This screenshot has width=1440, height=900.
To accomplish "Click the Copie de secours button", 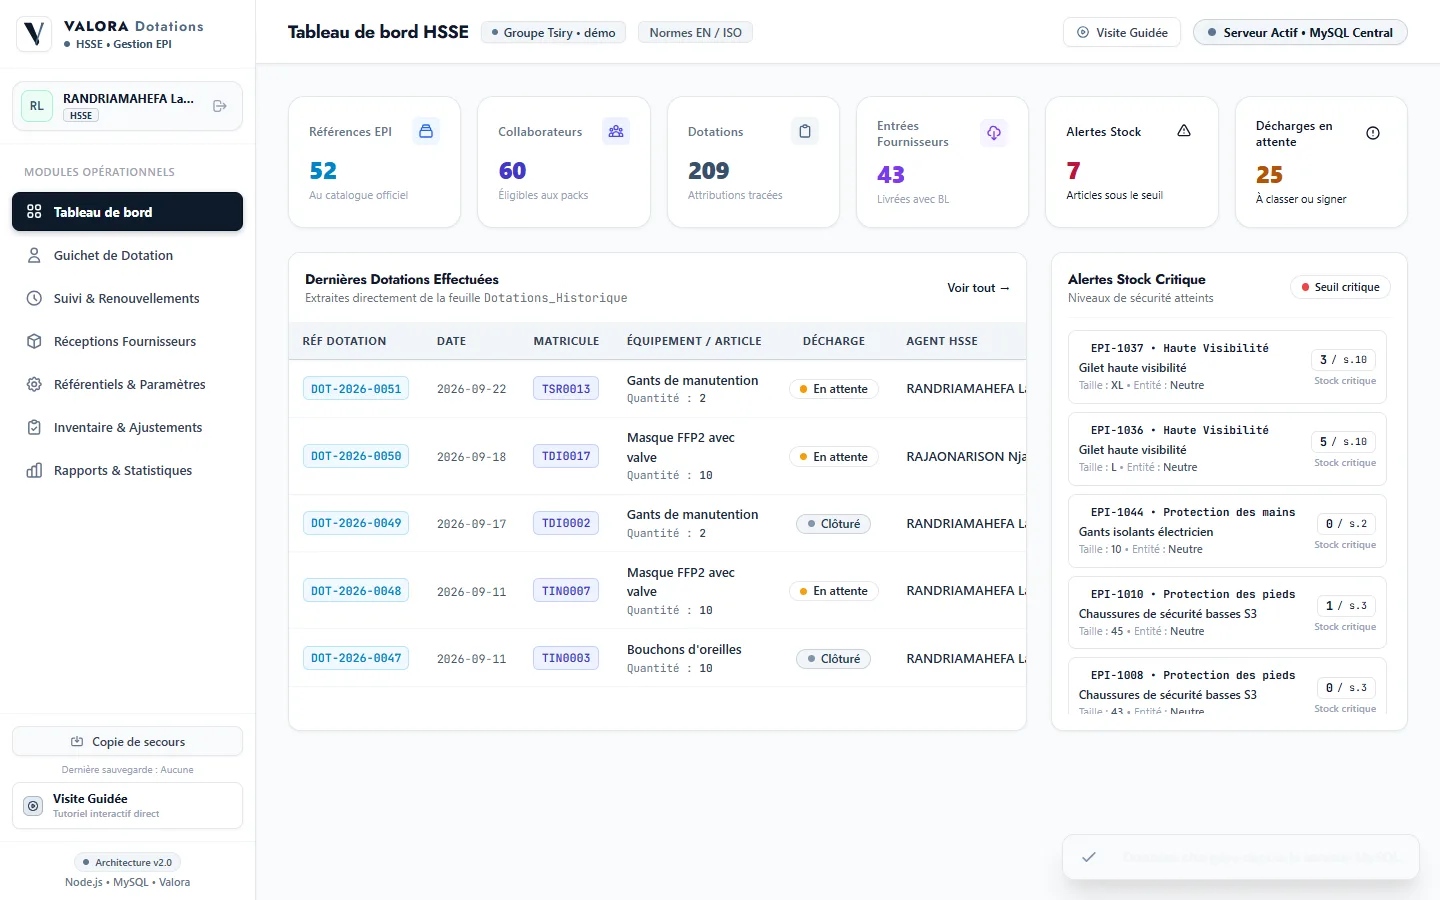I will pos(127,741).
